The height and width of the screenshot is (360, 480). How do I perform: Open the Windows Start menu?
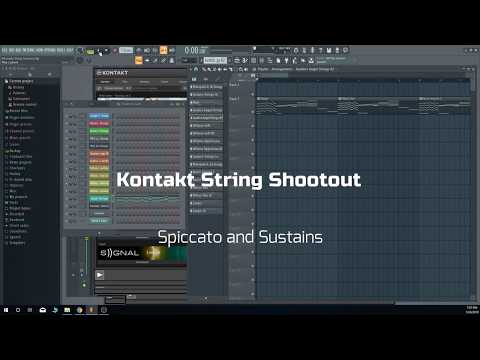coord(6,310)
